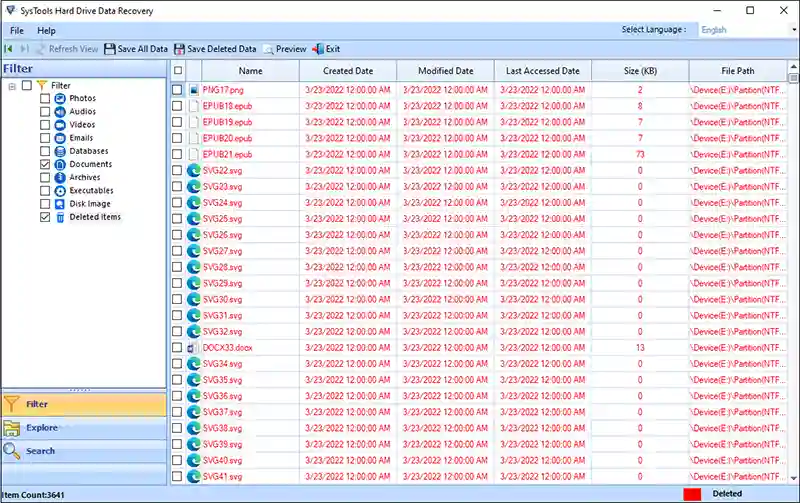Collapse the Filter tree node
This screenshot has width=800, height=503.
click(x=12, y=86)
